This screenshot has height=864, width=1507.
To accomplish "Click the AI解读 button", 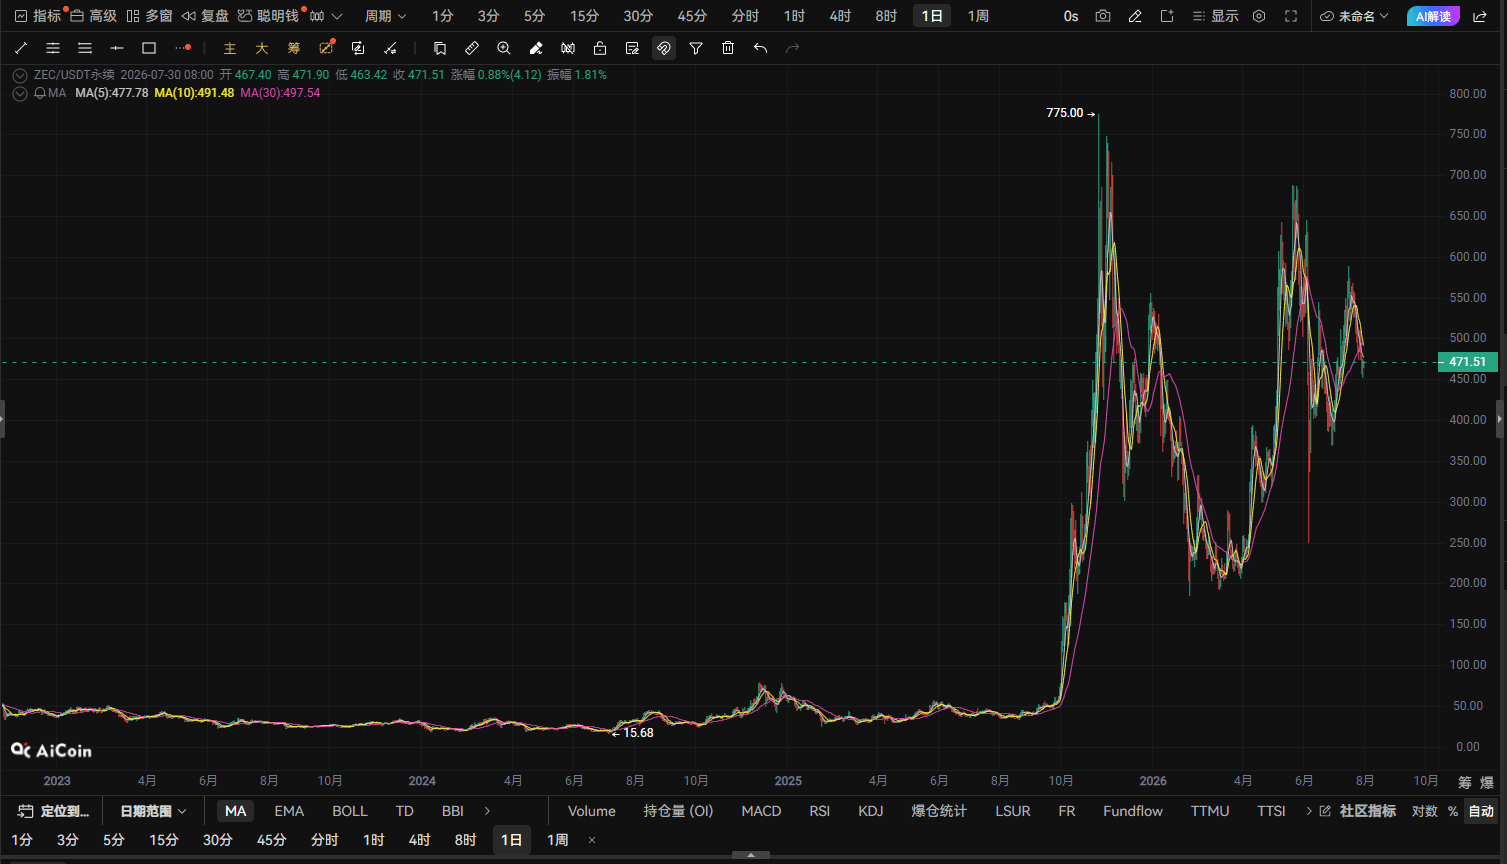I will click(1433, 16).
